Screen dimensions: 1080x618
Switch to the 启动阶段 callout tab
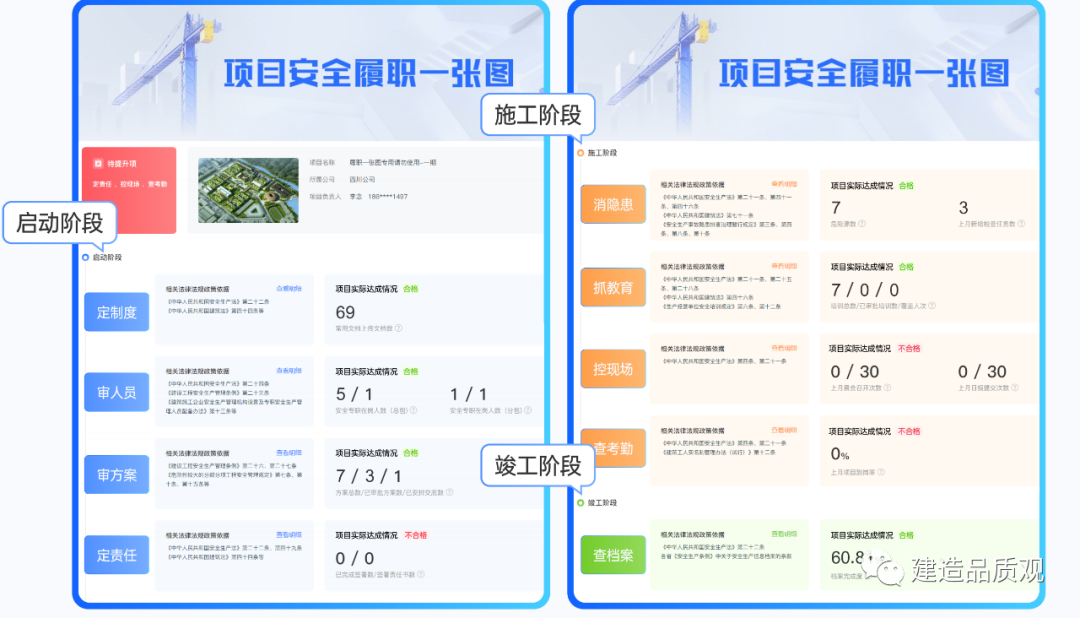pyautogui.click(x=59, y=223)
